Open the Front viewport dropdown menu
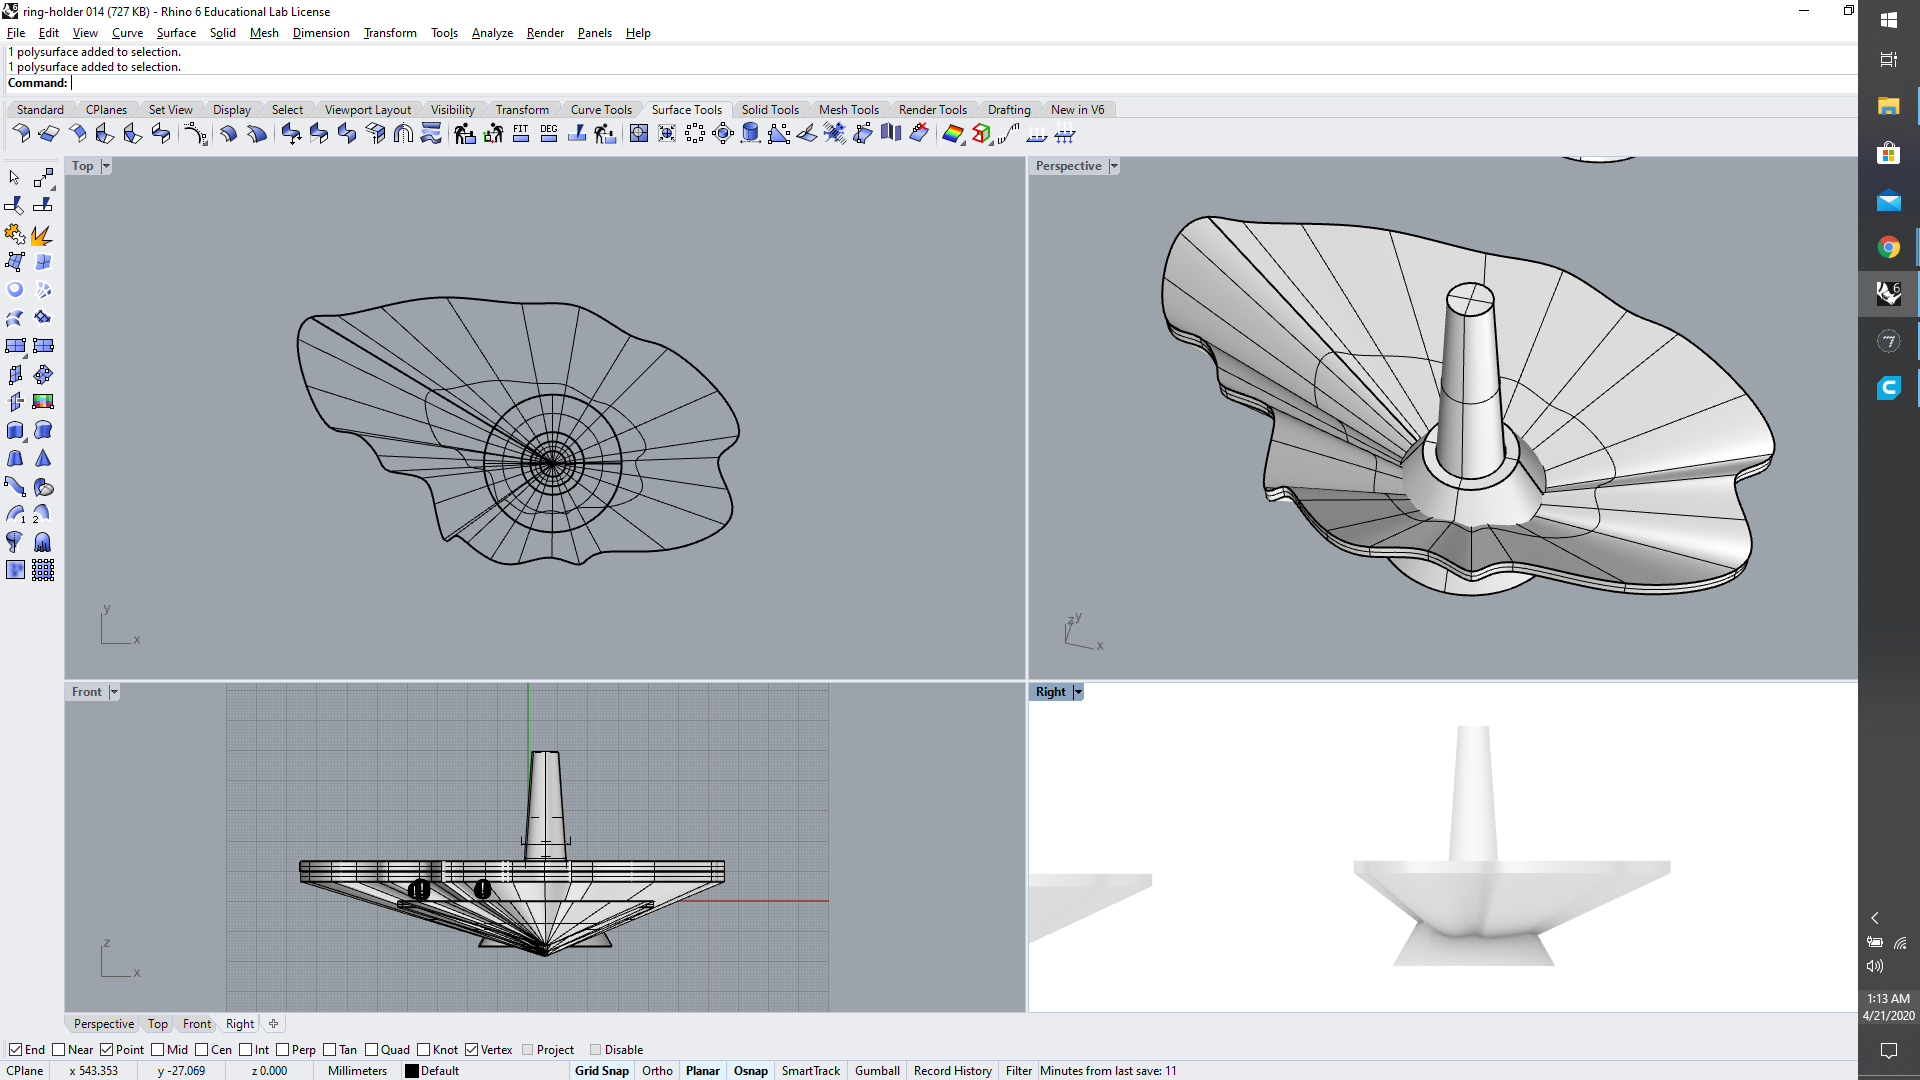This screenshot has width=1920, height=1080. [x=114, y=691]
